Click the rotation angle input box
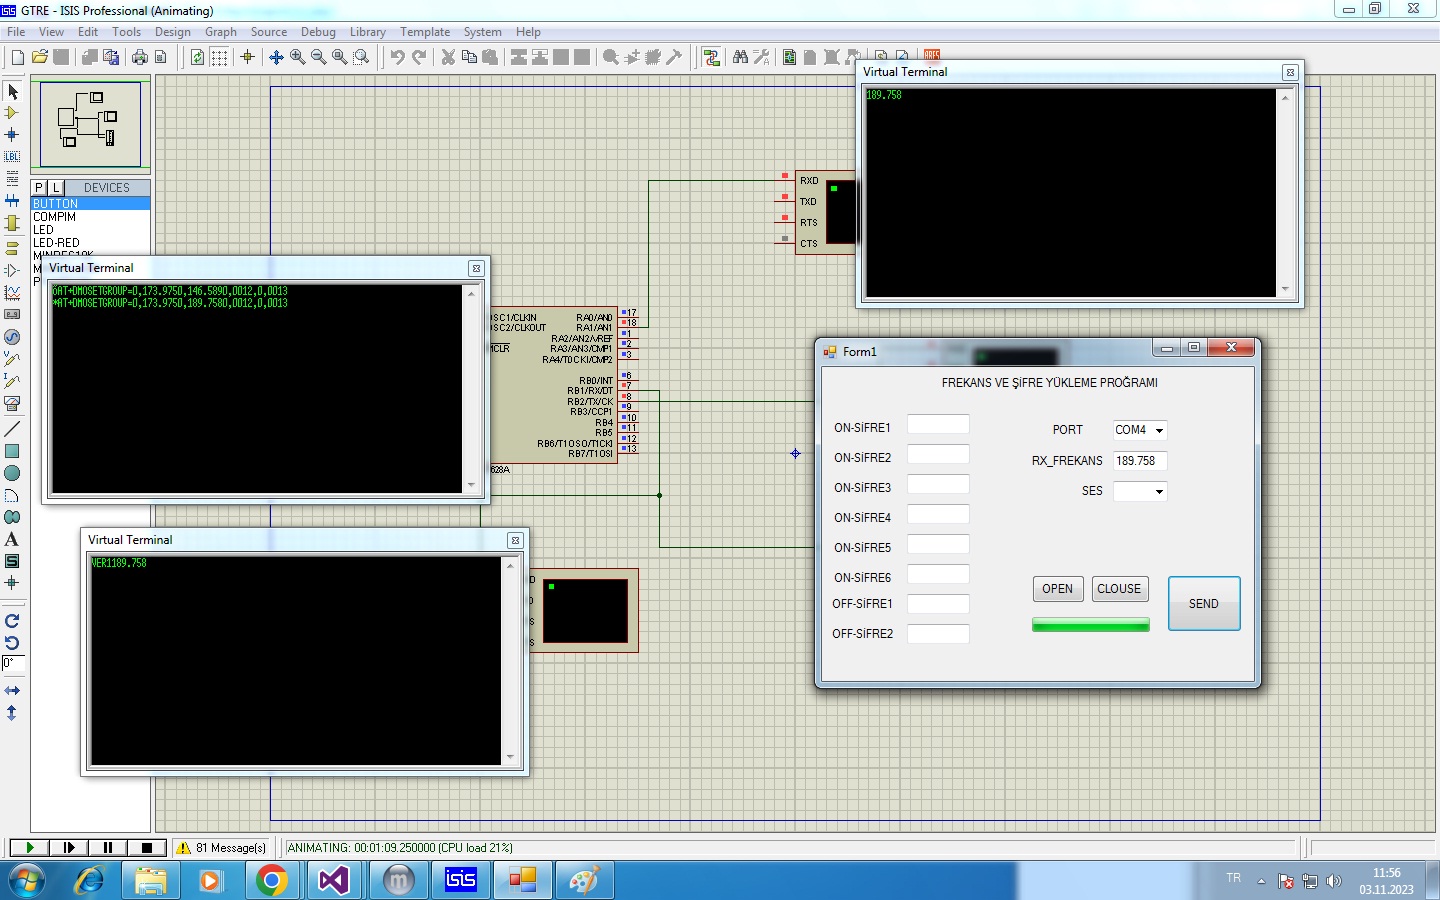This screenshot has height=900, width=1440. [13, 664]
